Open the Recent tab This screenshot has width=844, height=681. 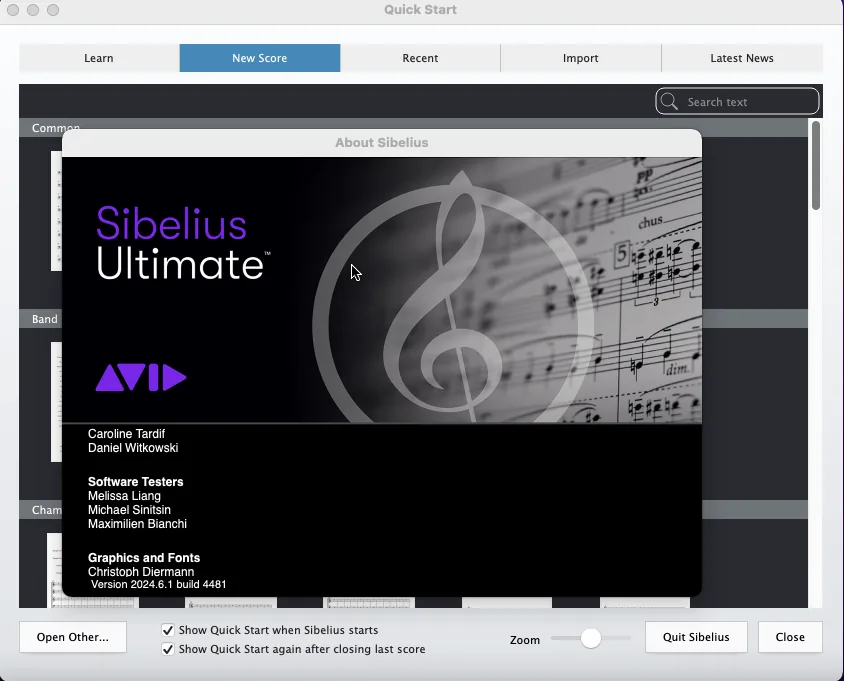pos(420,58)
